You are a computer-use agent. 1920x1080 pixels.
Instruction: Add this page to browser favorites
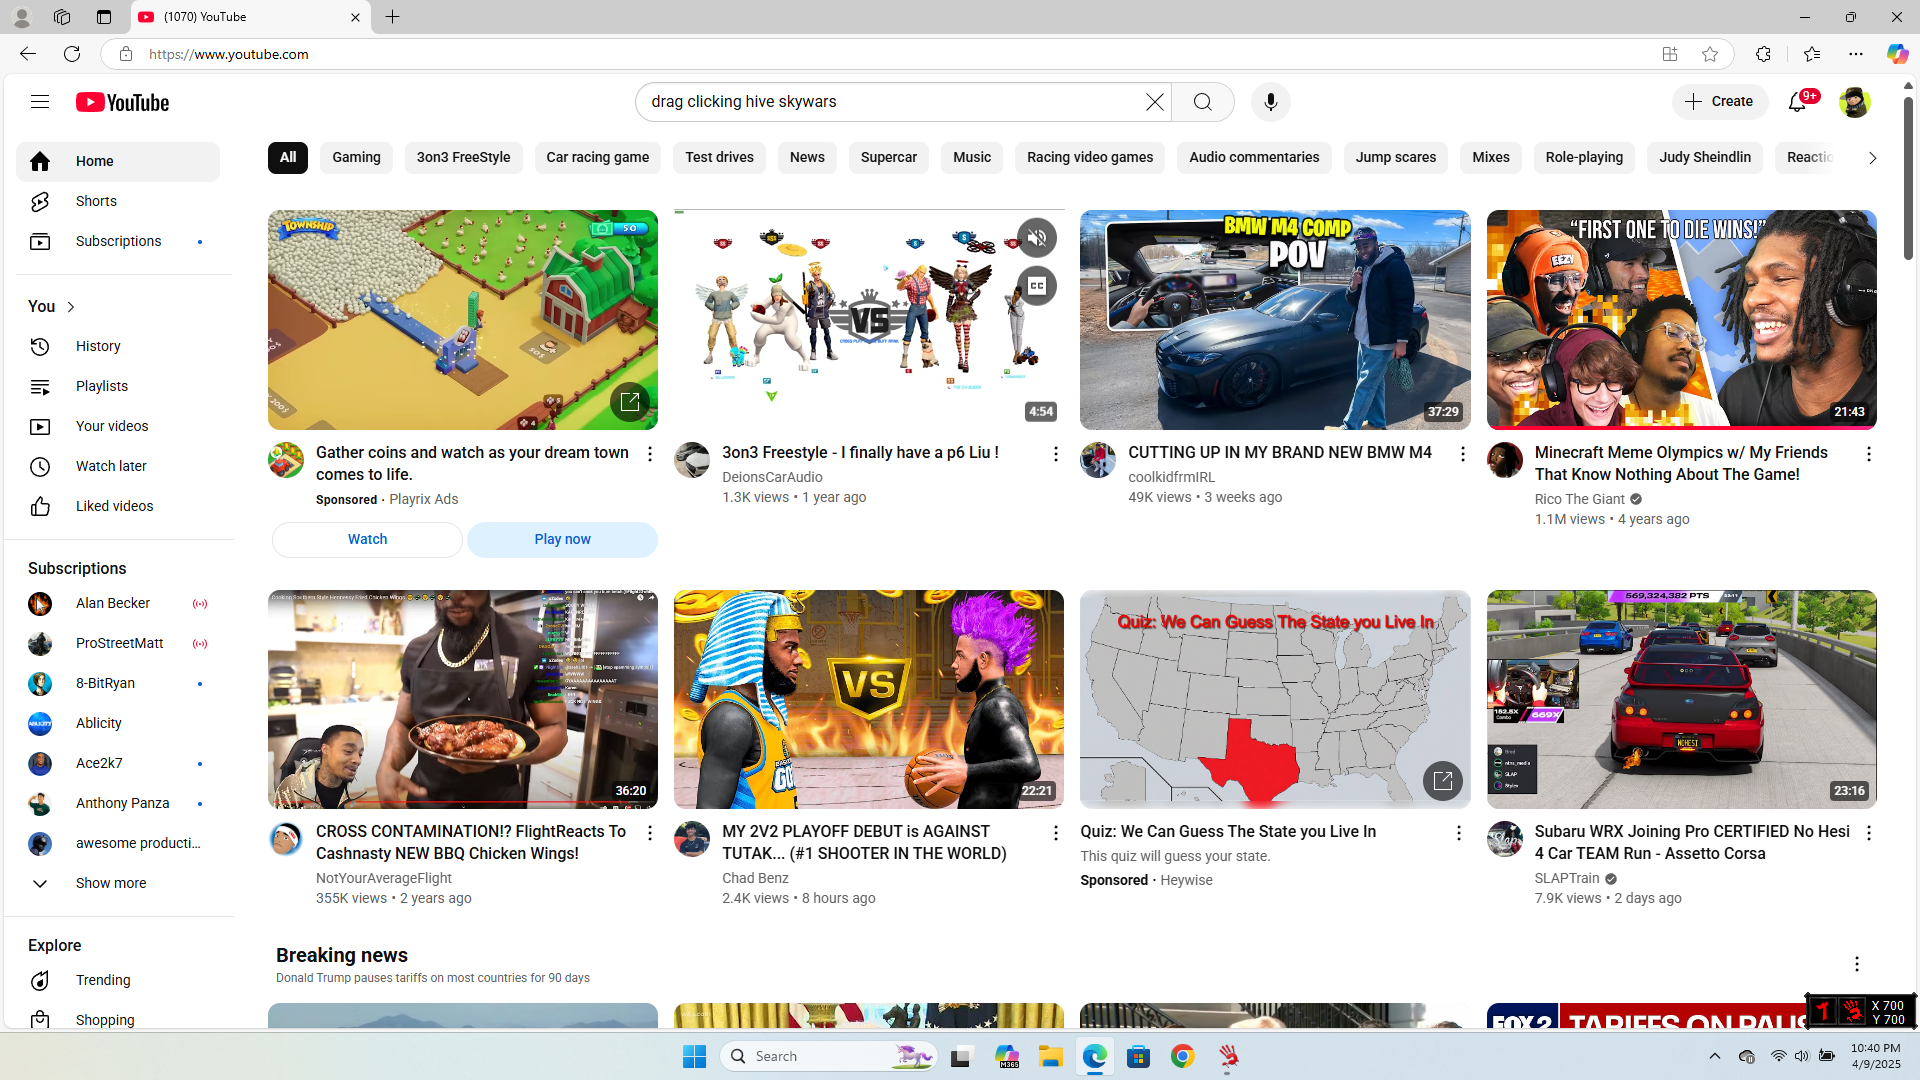coord(1710,54)
